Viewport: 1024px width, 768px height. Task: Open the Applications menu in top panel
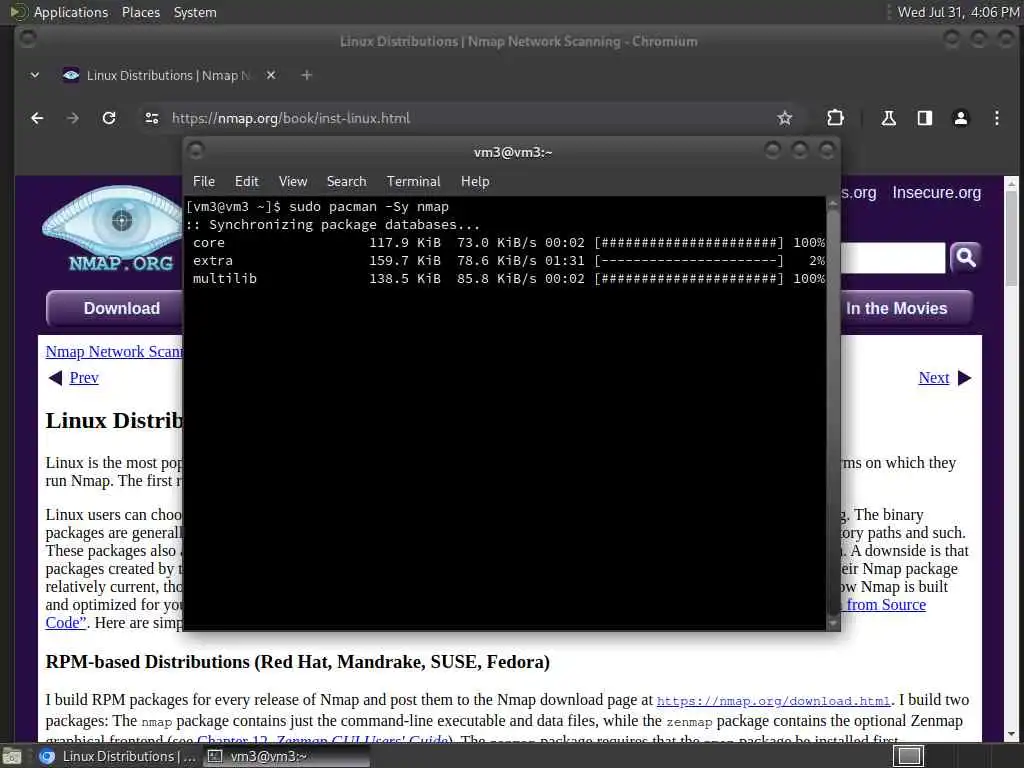(71, 12)
